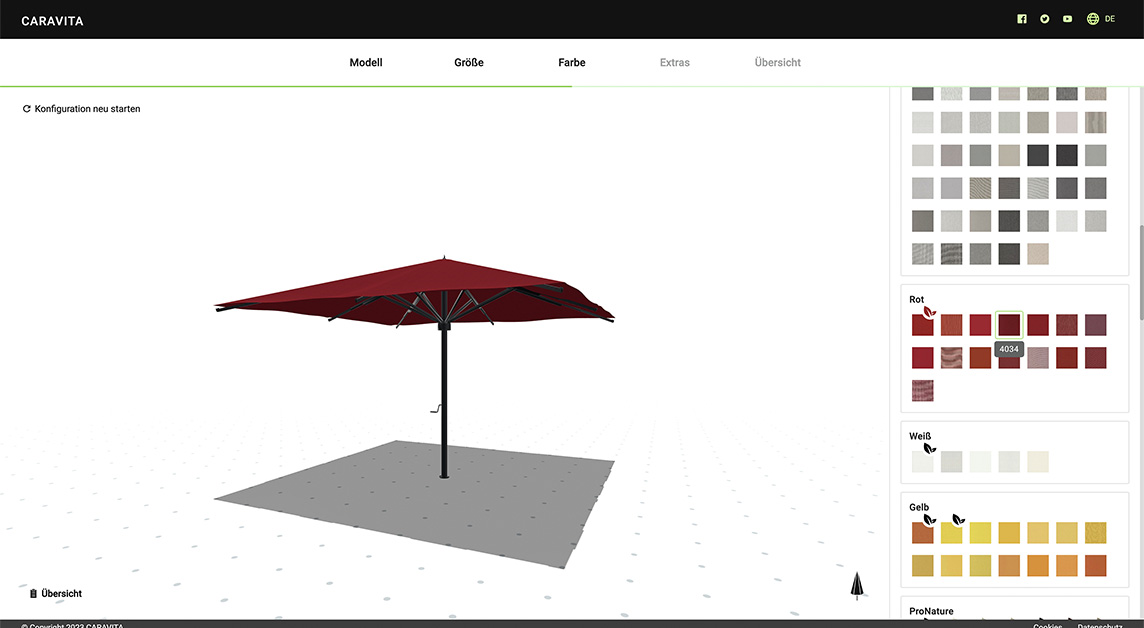Open Caravita's Facebook page icon

coord(1021,19)
